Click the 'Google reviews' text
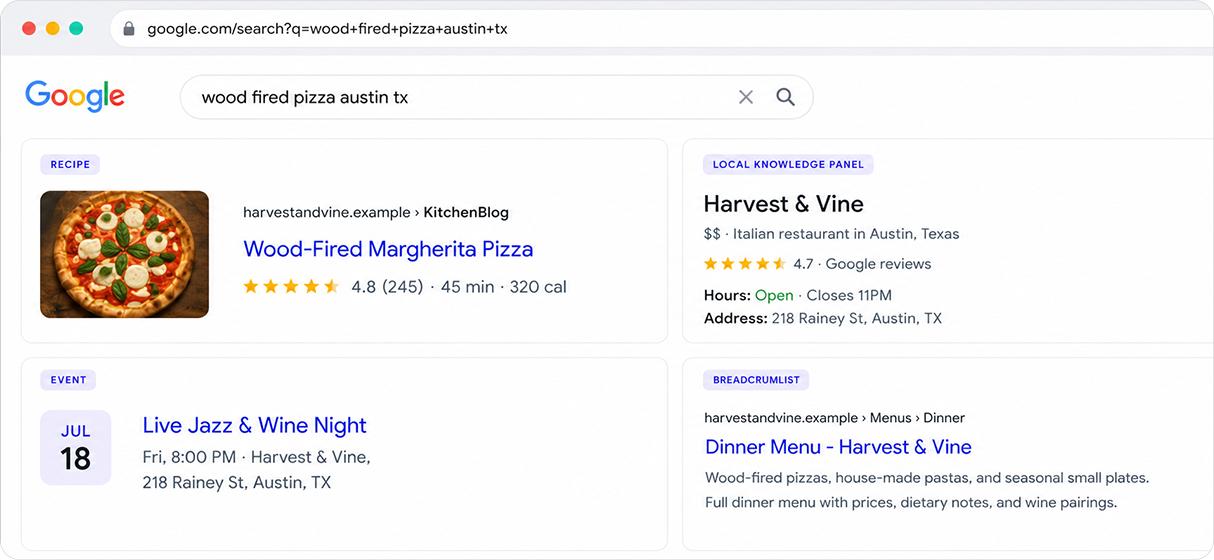The image size is (1214, 560). click(x=878, y=264)
